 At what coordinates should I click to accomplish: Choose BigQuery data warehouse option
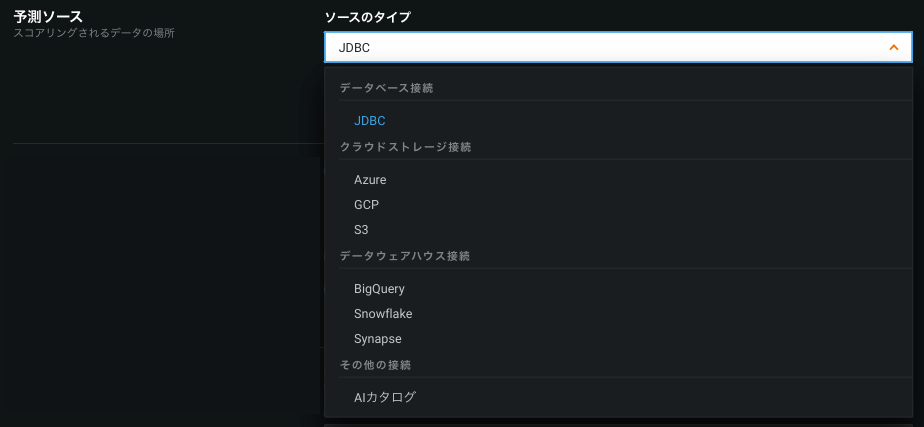tap(379, 289)
